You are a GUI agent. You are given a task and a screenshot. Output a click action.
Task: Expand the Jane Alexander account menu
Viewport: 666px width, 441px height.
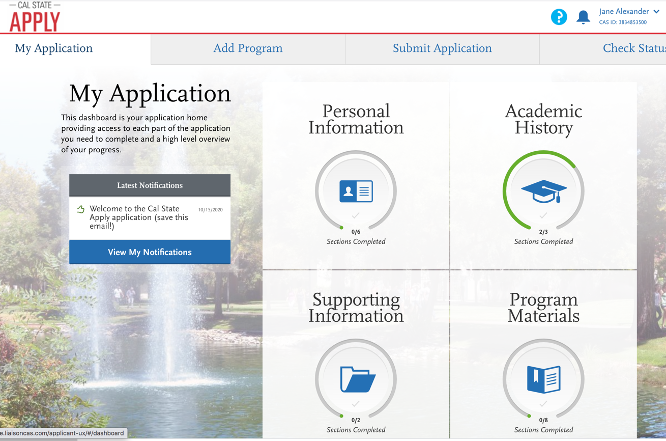(x=629, y=11)
